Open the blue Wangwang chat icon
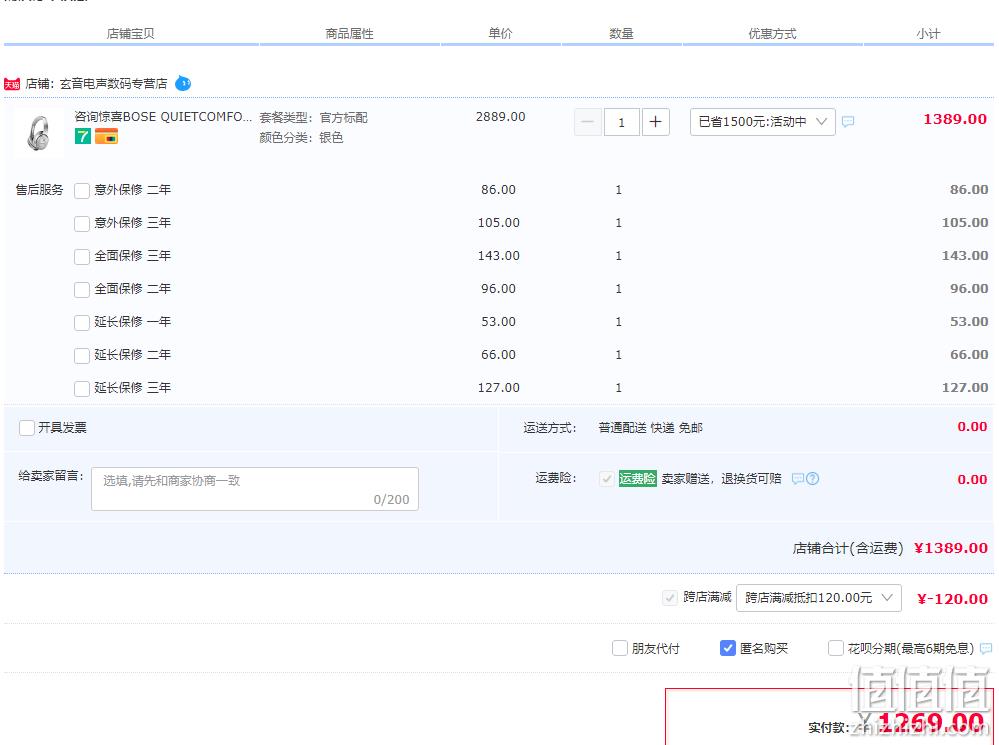Screen dimensions: 999x745 pos(183,83)
